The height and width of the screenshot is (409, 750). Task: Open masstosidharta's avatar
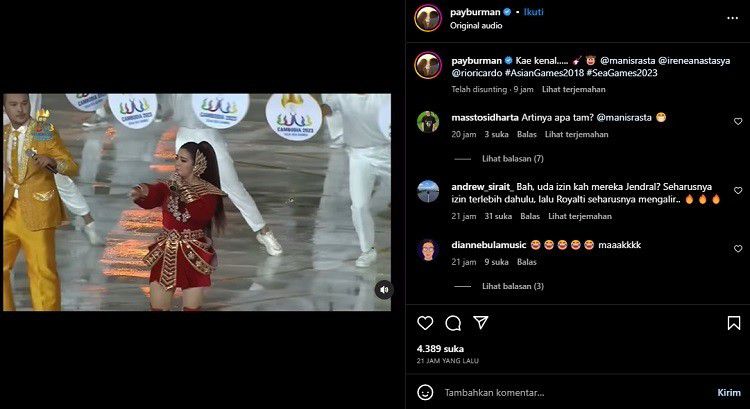(428, 121)
